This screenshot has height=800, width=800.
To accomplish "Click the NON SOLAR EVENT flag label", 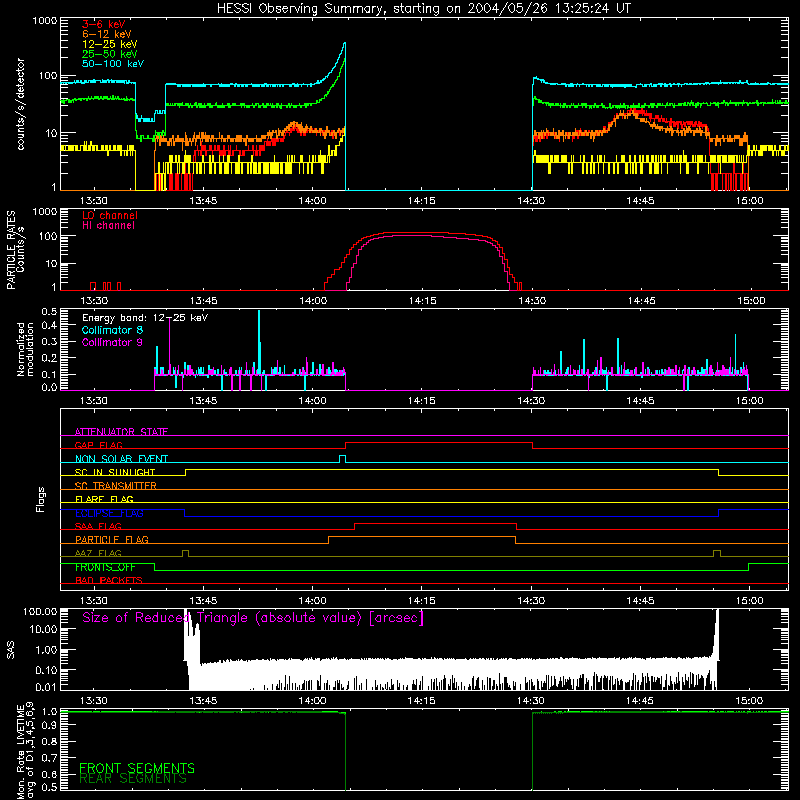I will pos(121,459).
